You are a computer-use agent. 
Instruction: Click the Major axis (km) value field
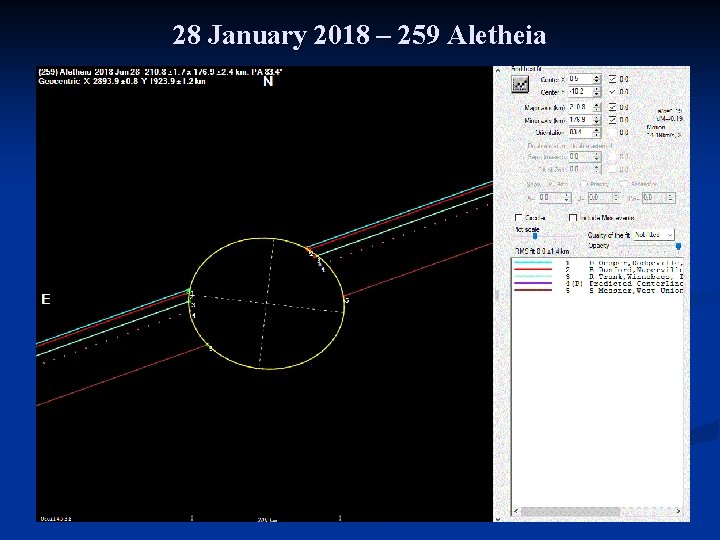580,107
